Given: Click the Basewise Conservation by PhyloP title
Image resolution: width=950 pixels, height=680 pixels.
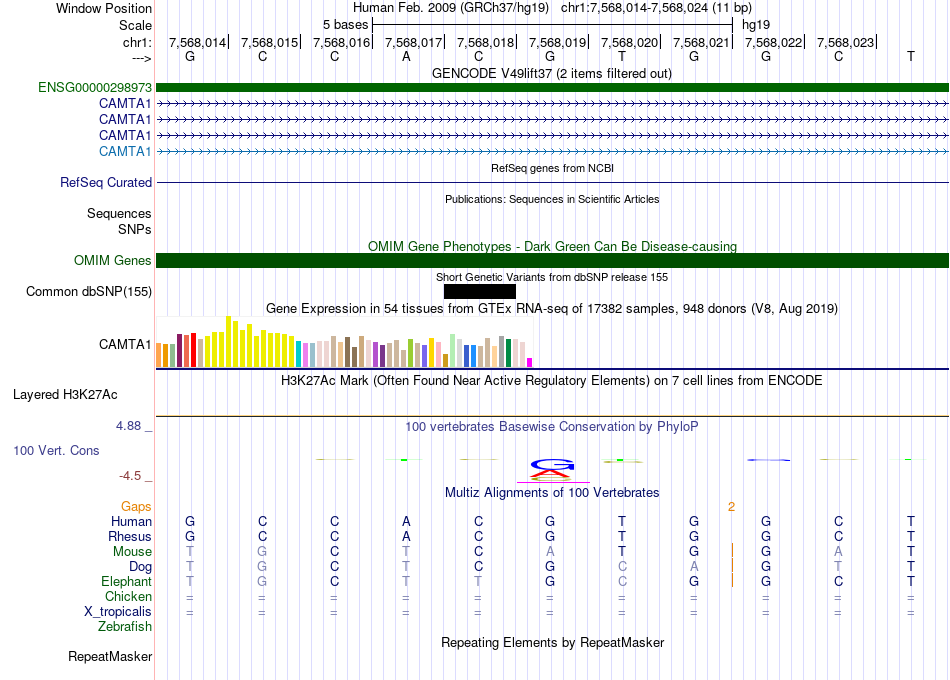Looking at the screenshot, I should pos(552,427).
